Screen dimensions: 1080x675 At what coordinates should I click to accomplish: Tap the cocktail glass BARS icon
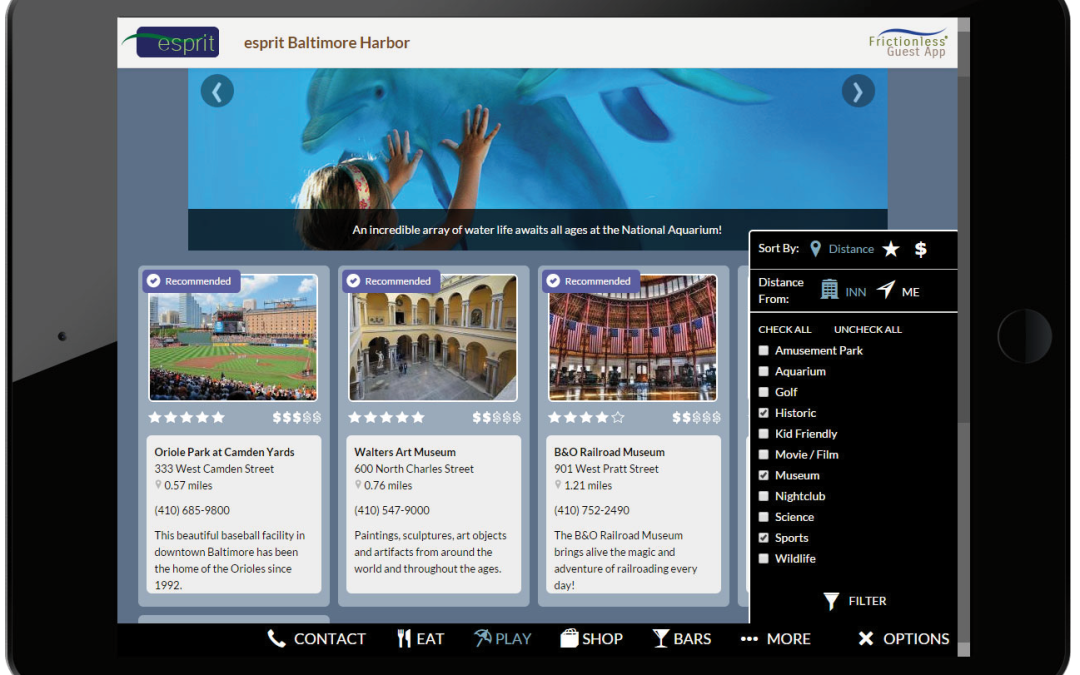click(661, 638)
